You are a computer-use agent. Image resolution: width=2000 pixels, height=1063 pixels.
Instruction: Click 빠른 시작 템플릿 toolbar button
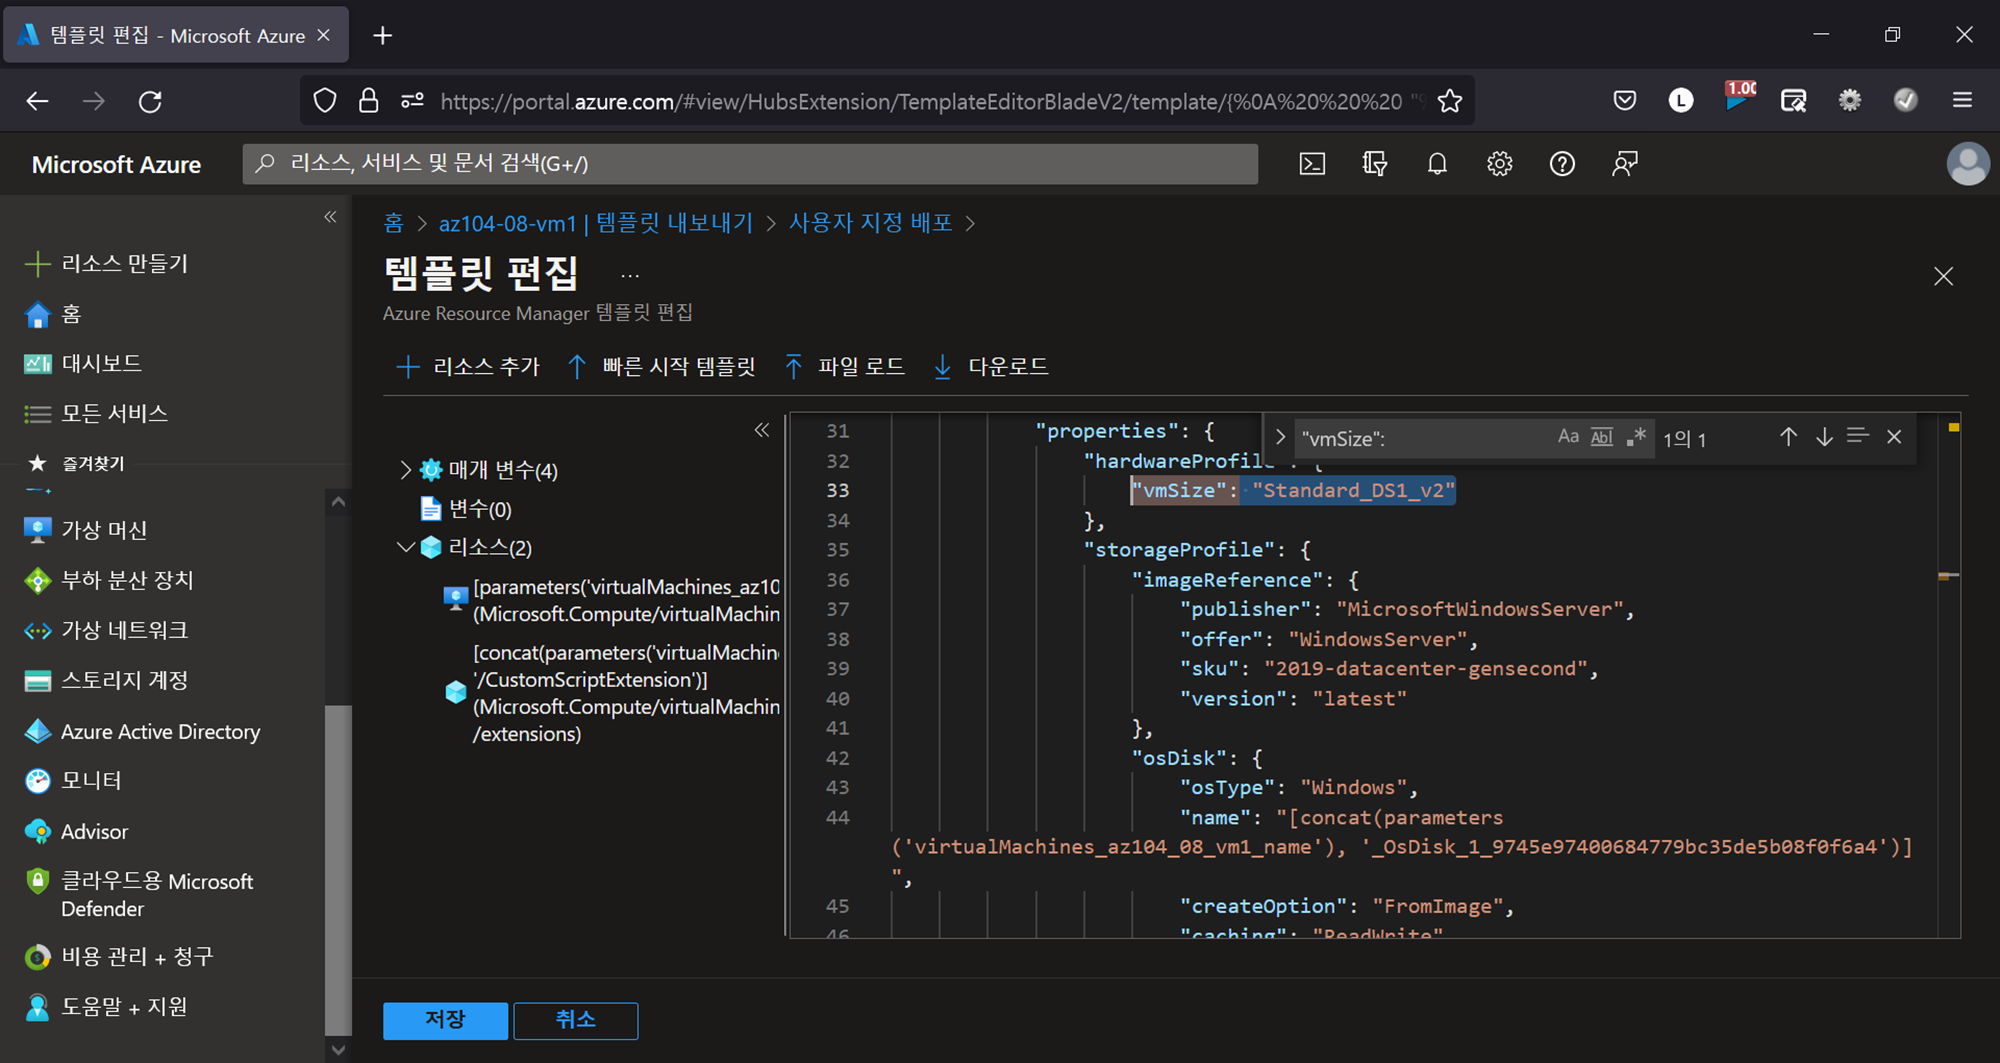pos(661,366)
